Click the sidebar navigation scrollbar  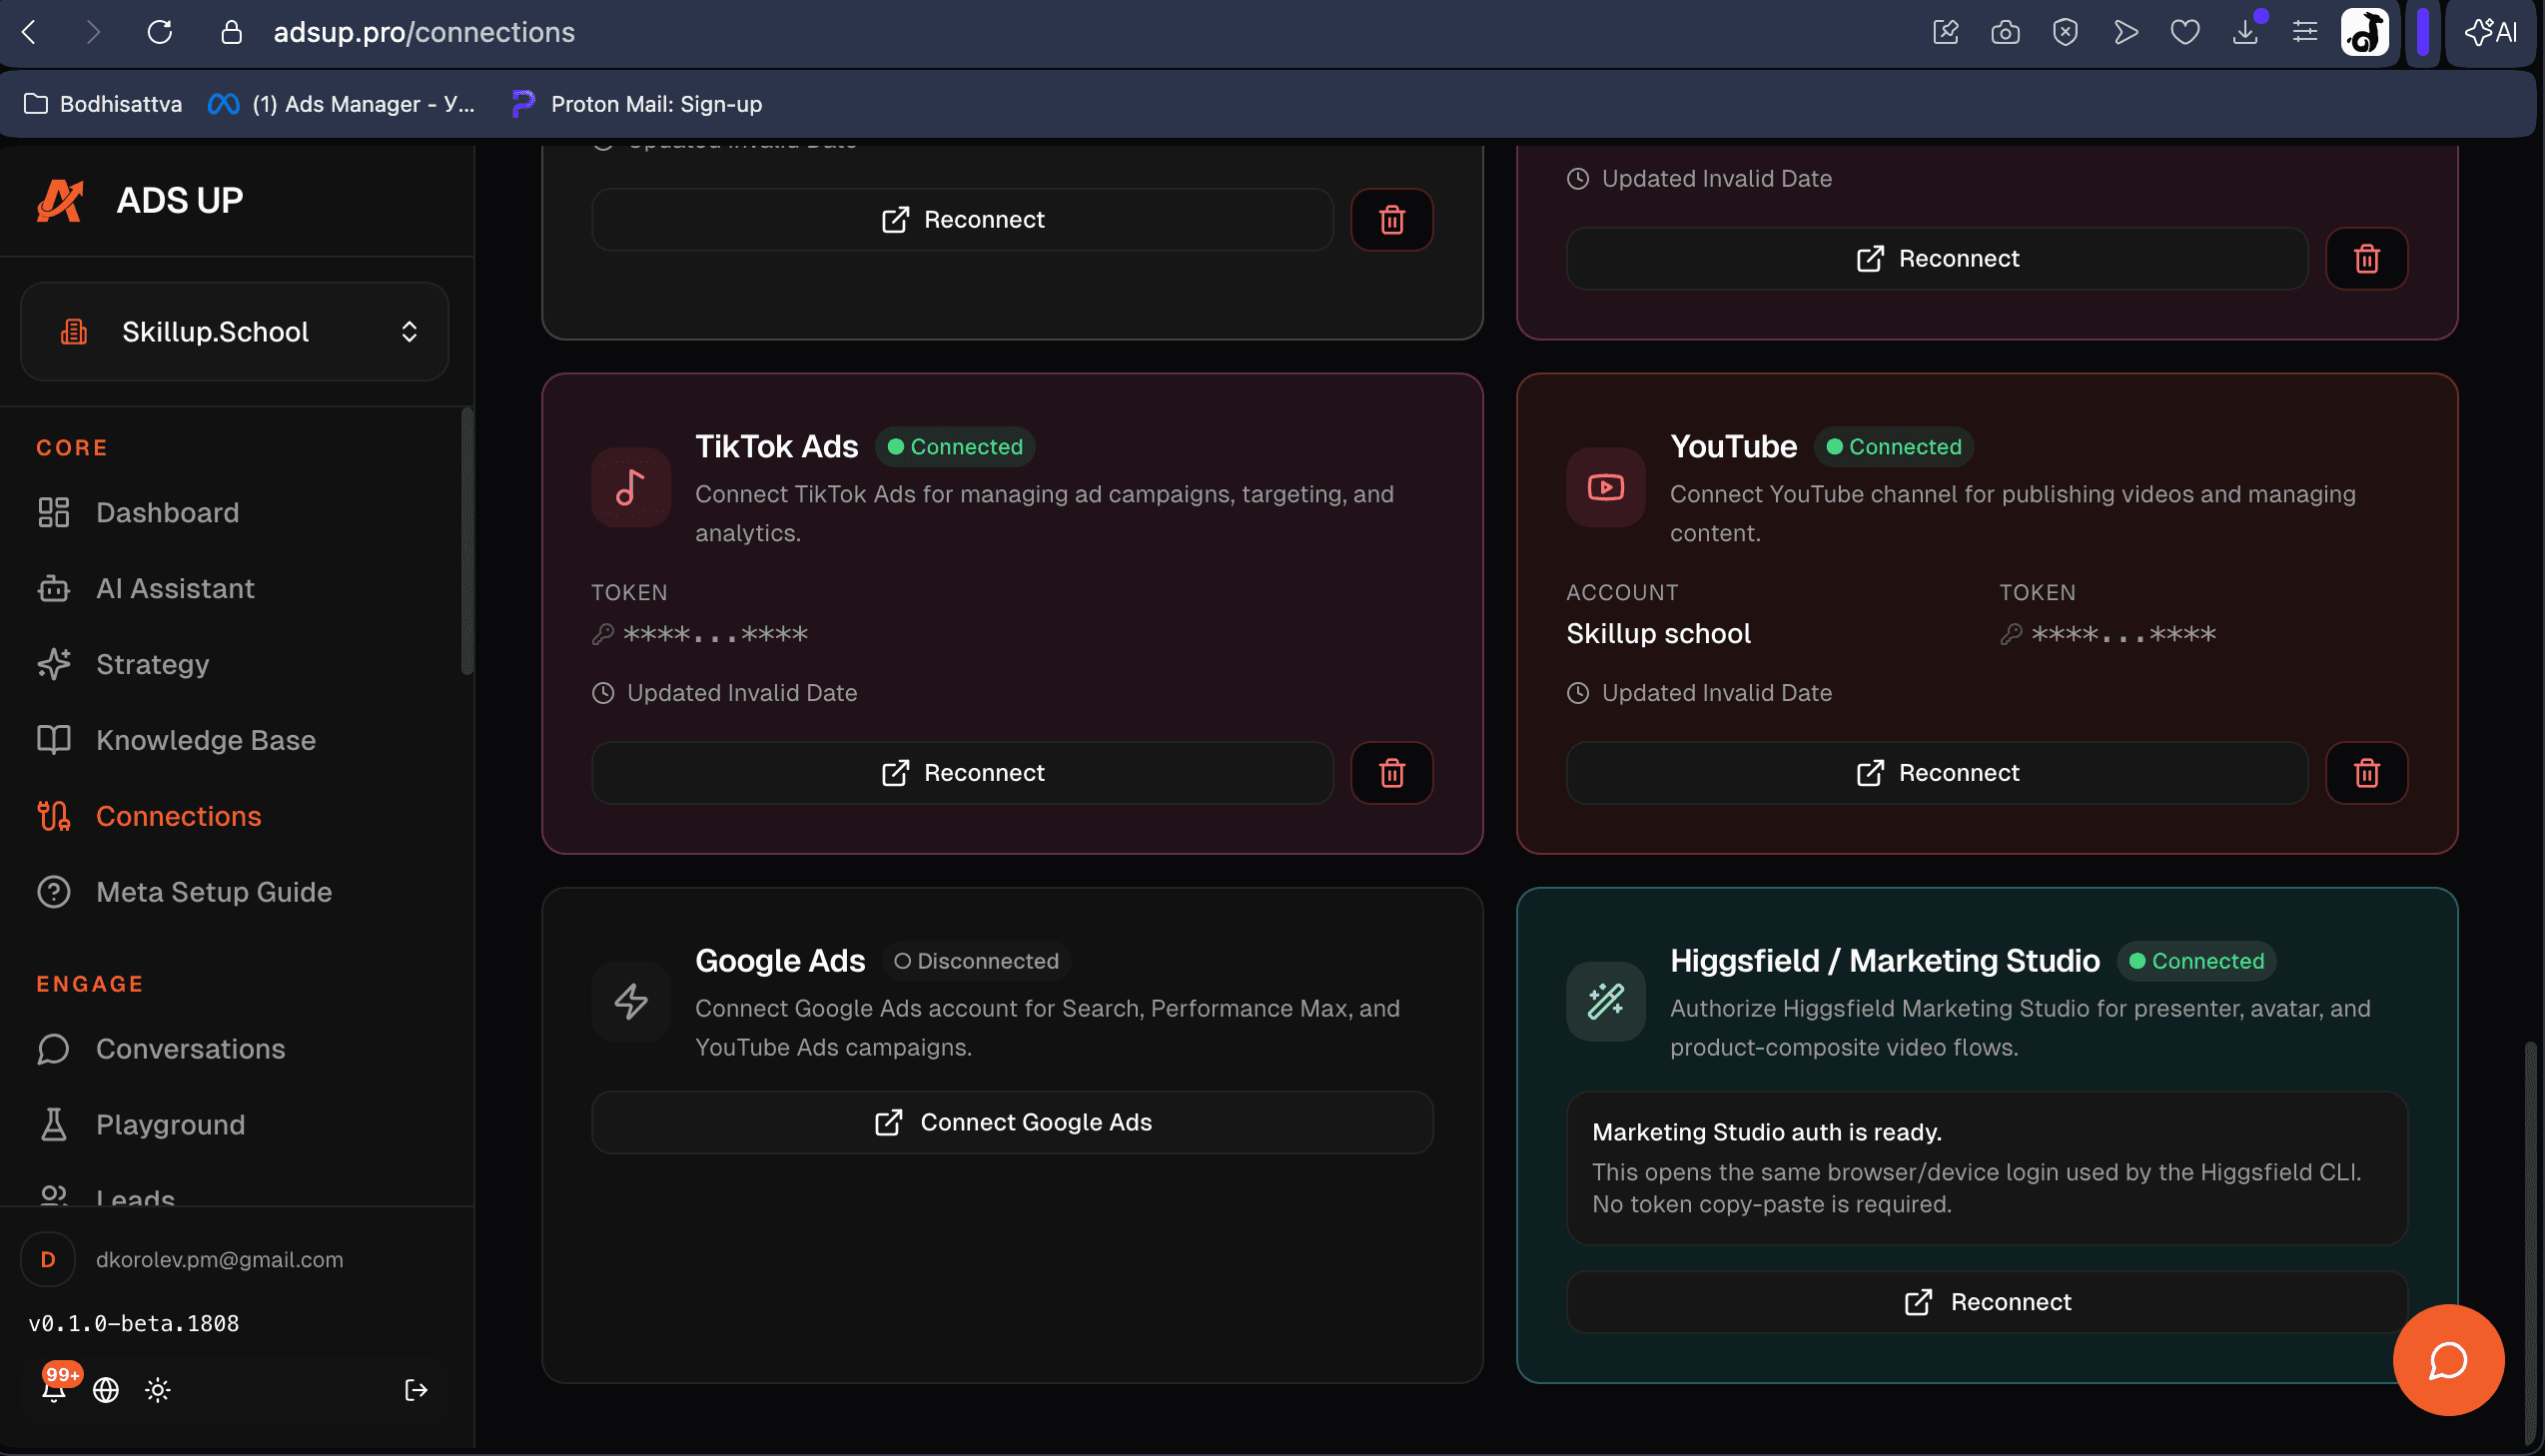pyautogui.click(x=466, y=541)
